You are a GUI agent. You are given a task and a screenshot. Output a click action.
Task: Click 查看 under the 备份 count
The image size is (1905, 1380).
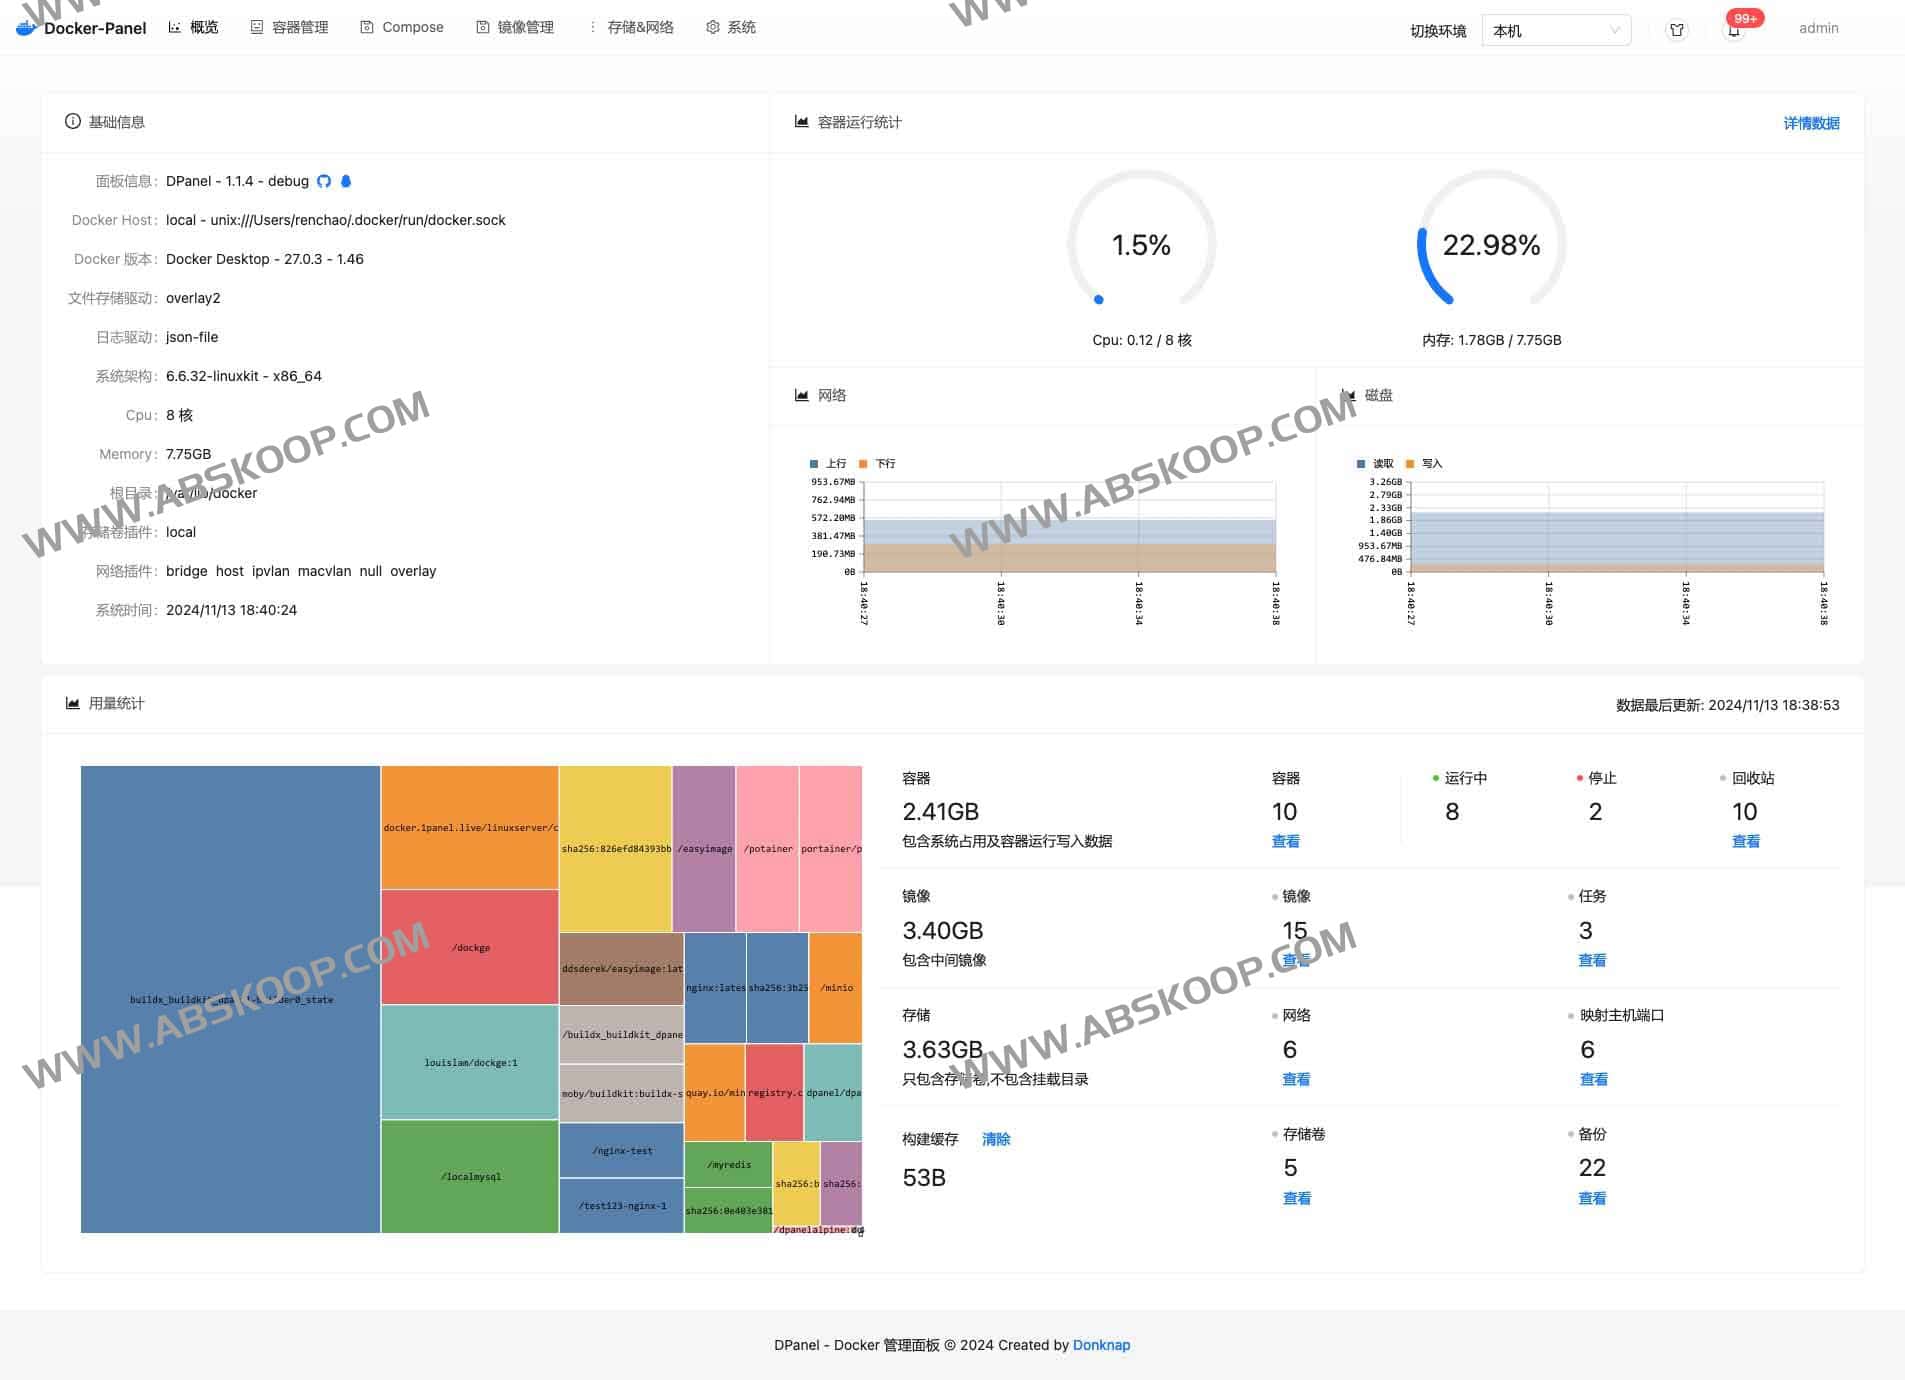pyautogui.click(x=1592, y=1198)
